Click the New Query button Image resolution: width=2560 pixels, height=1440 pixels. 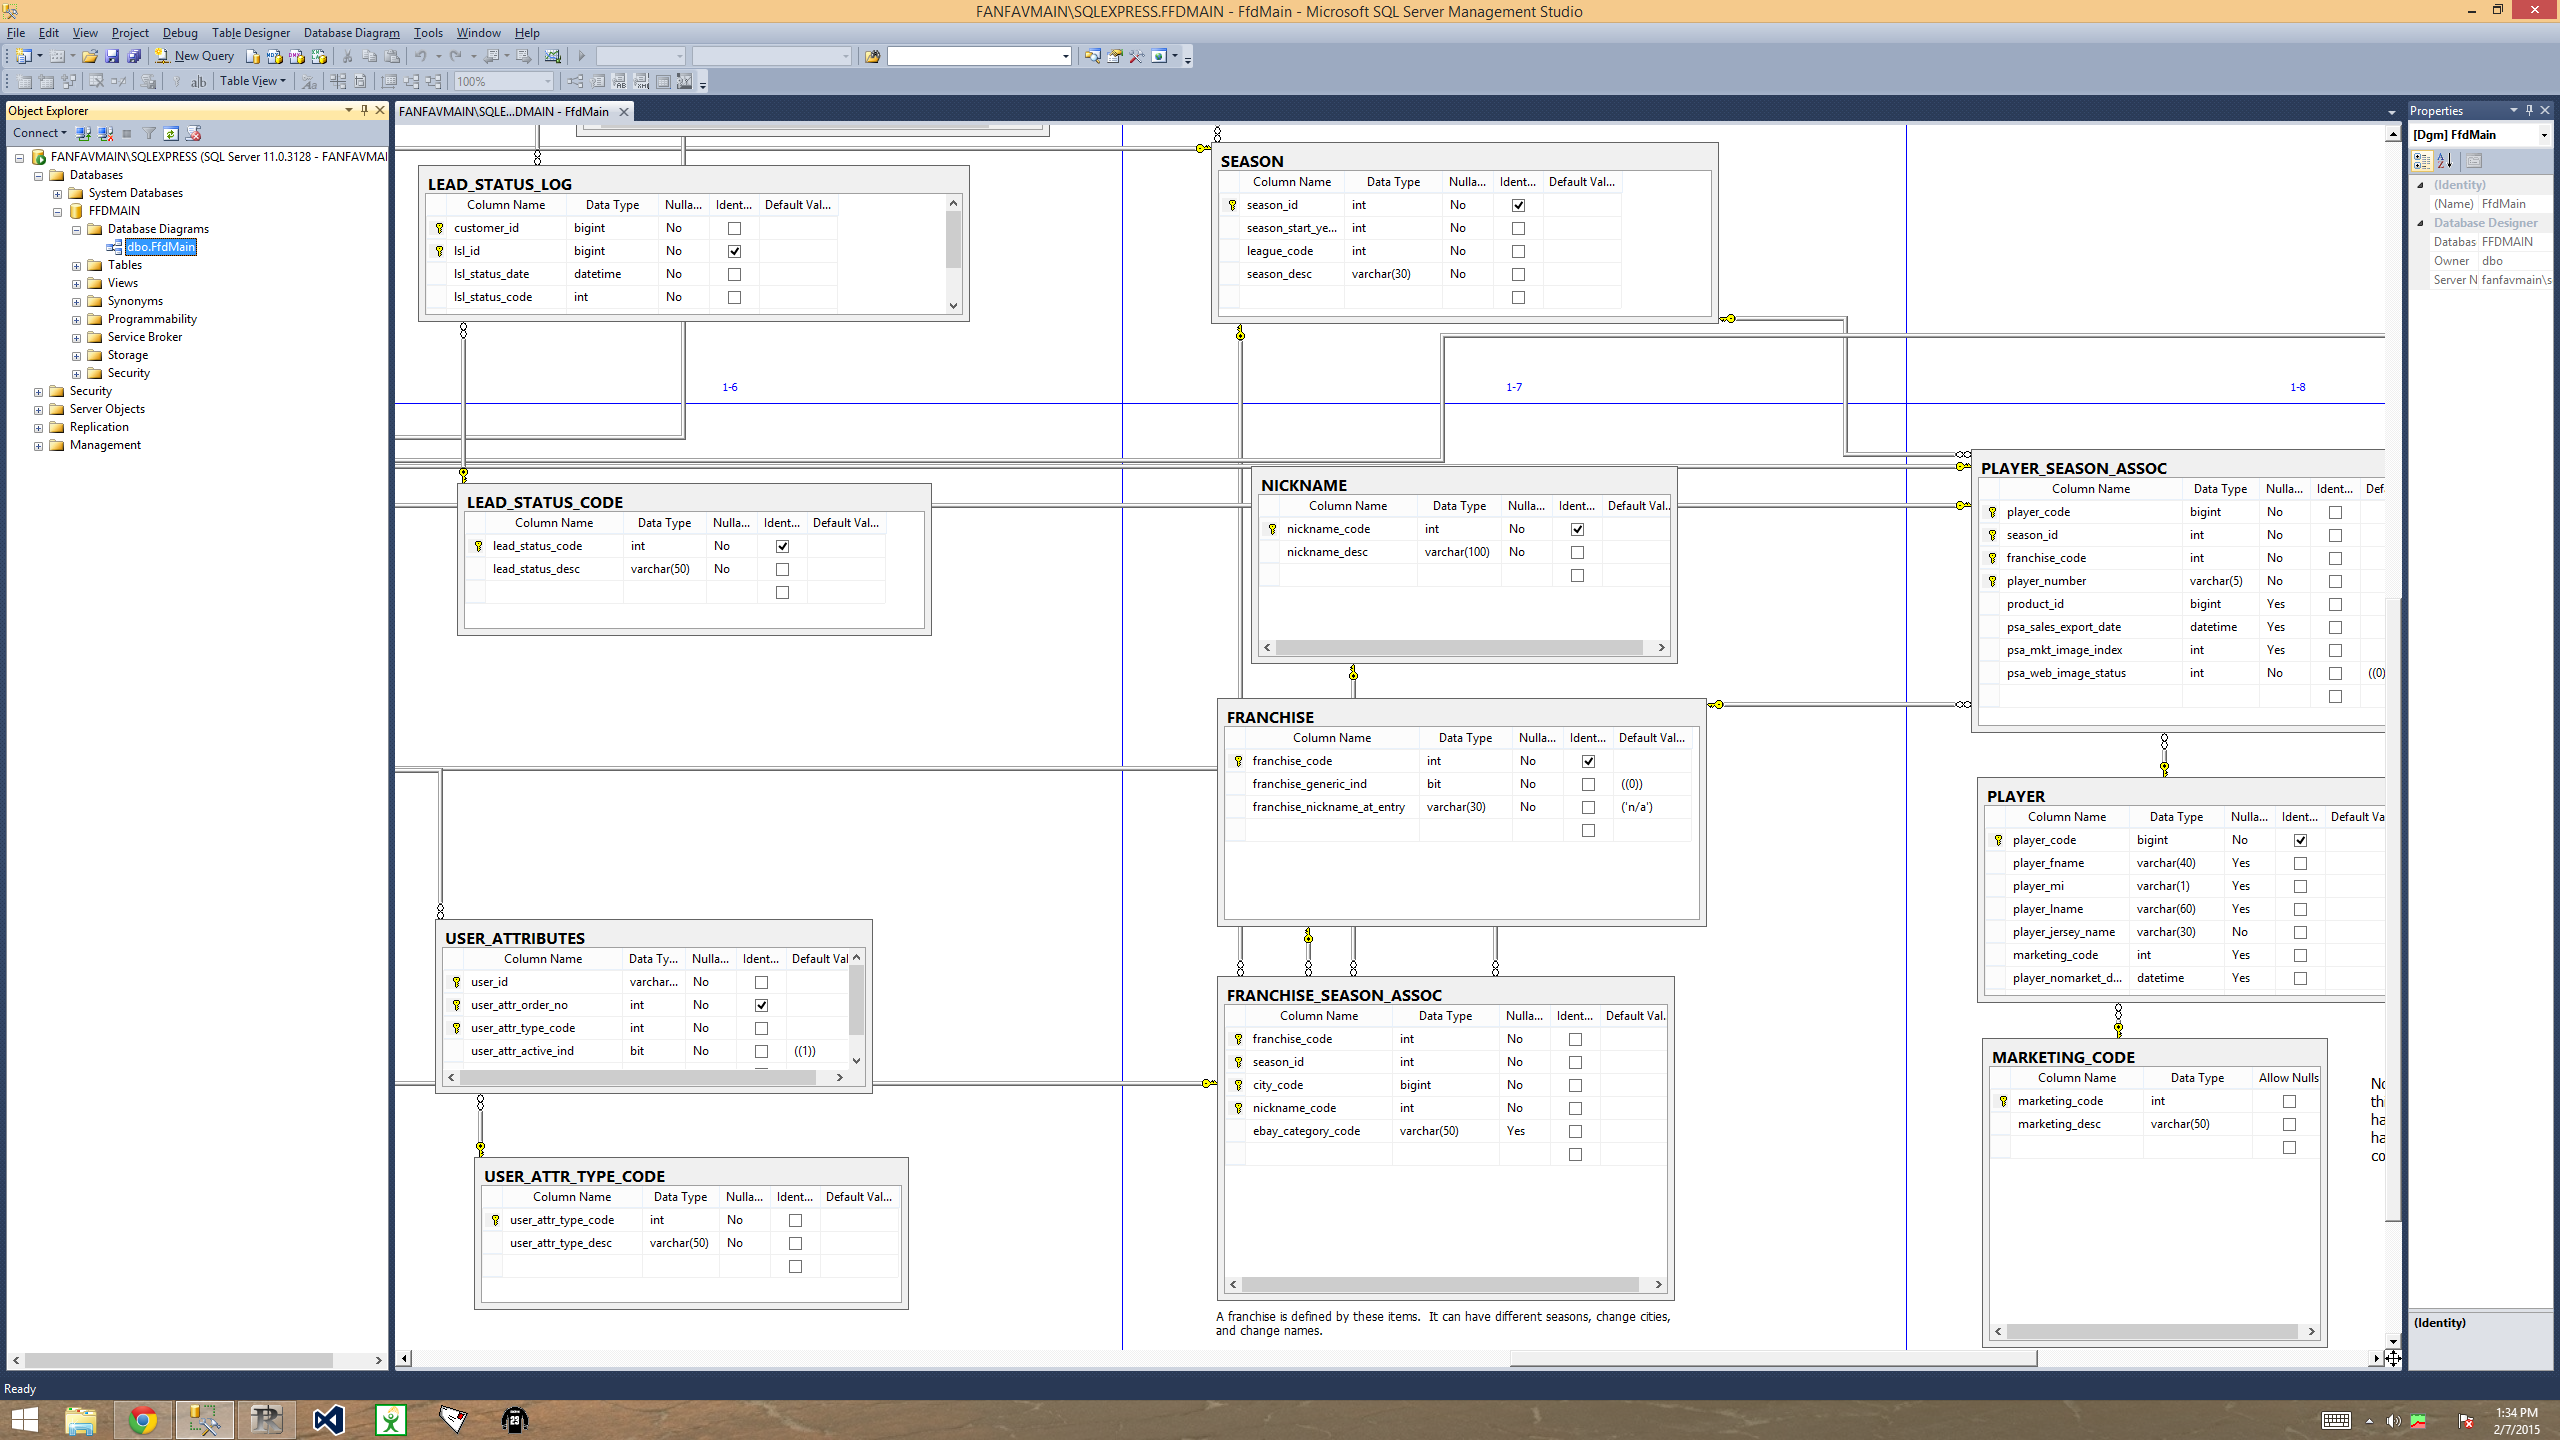click(x=195, y=56)
